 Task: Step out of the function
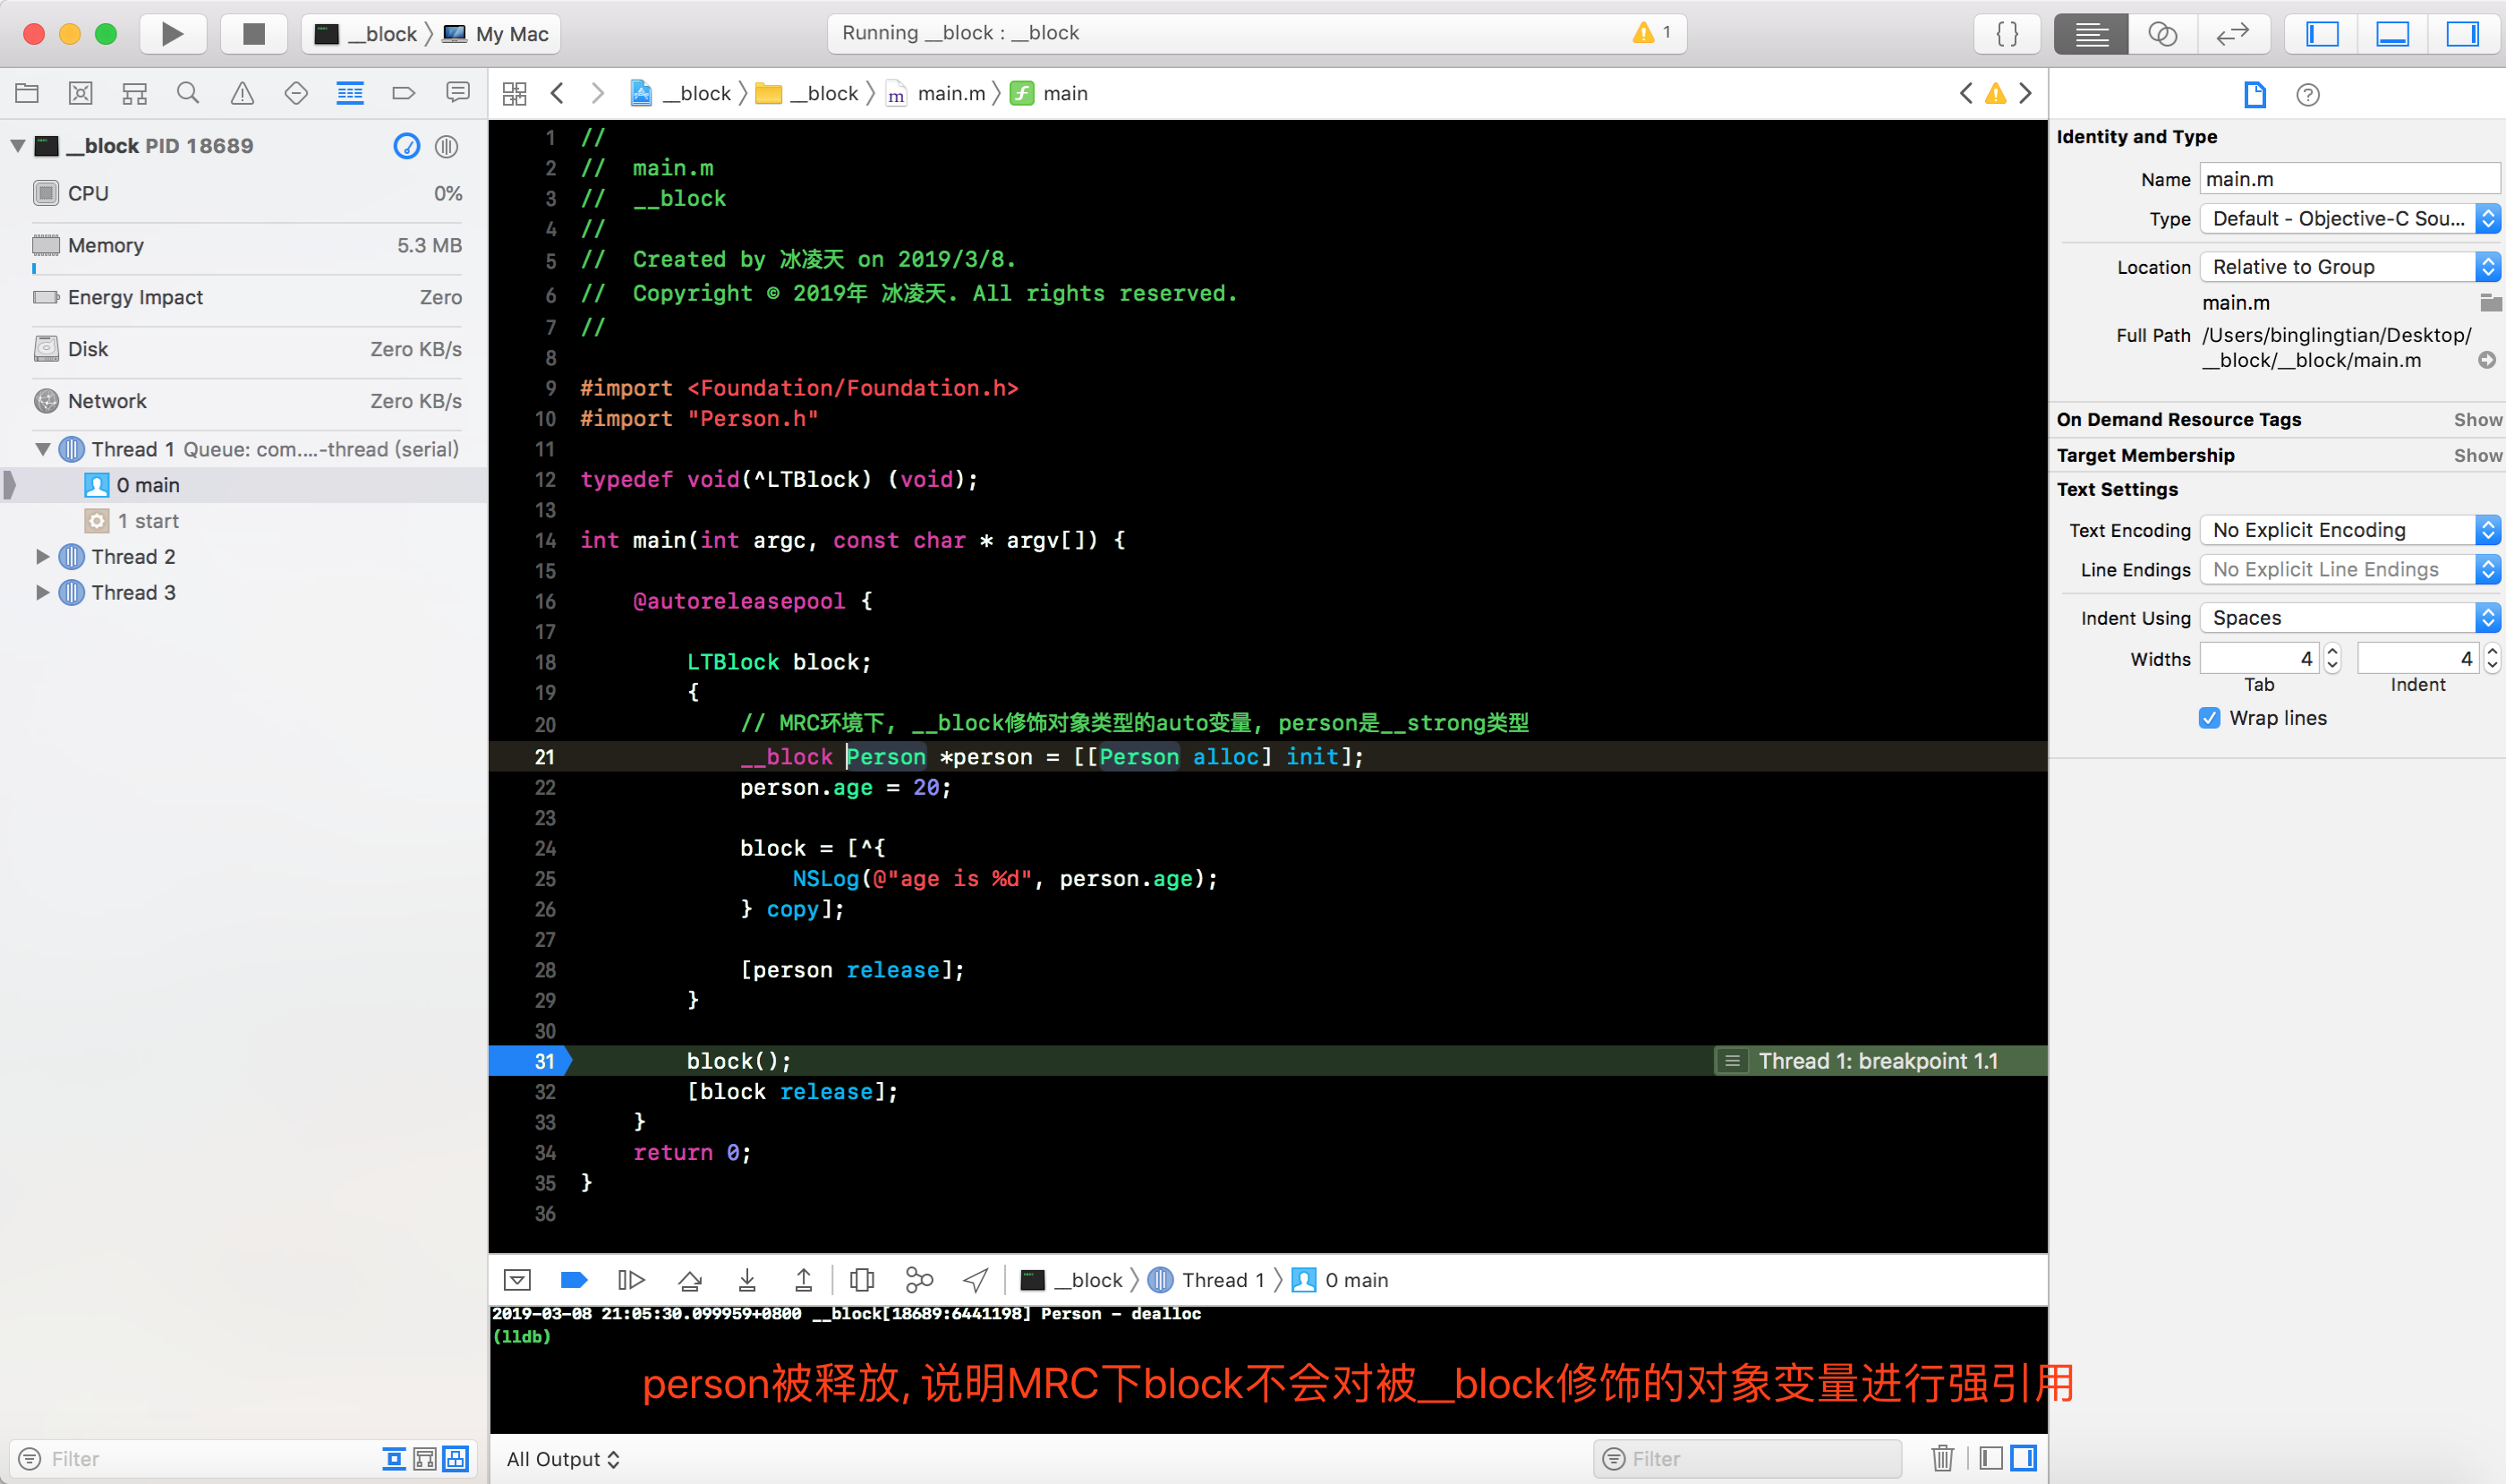click(x=804, y=1280)
